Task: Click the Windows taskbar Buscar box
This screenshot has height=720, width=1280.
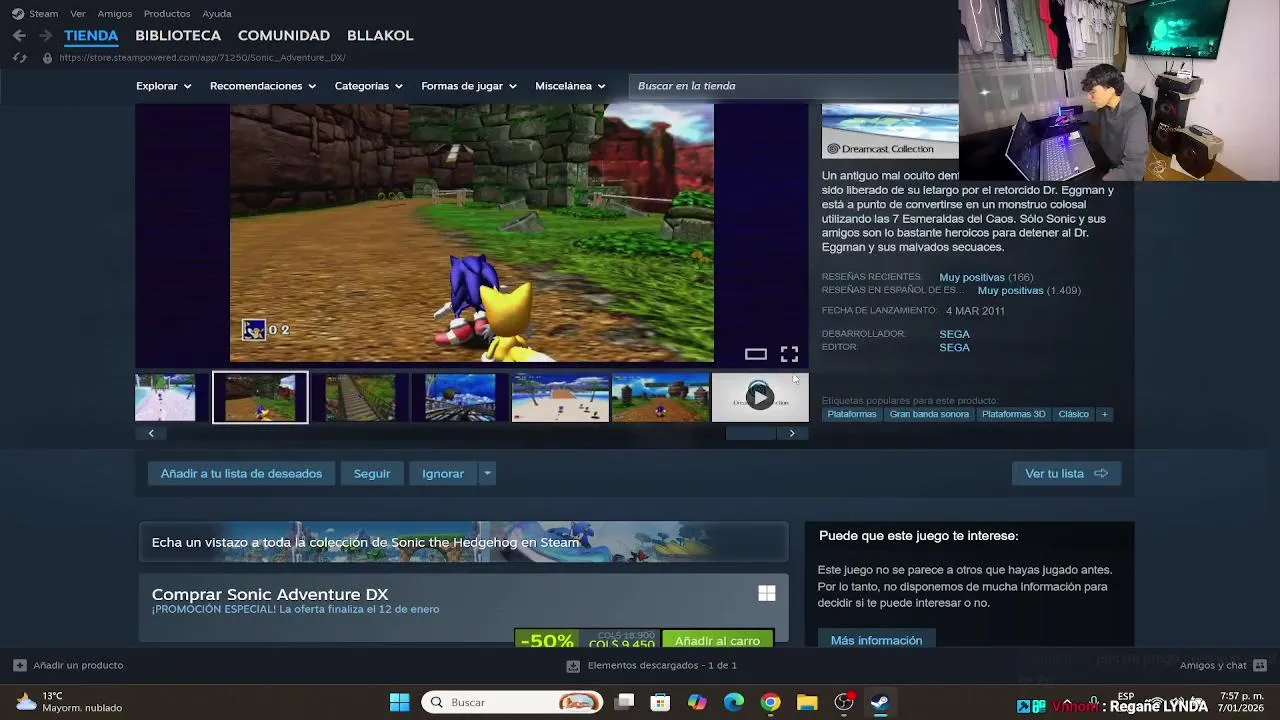Action: pos(513,702)
